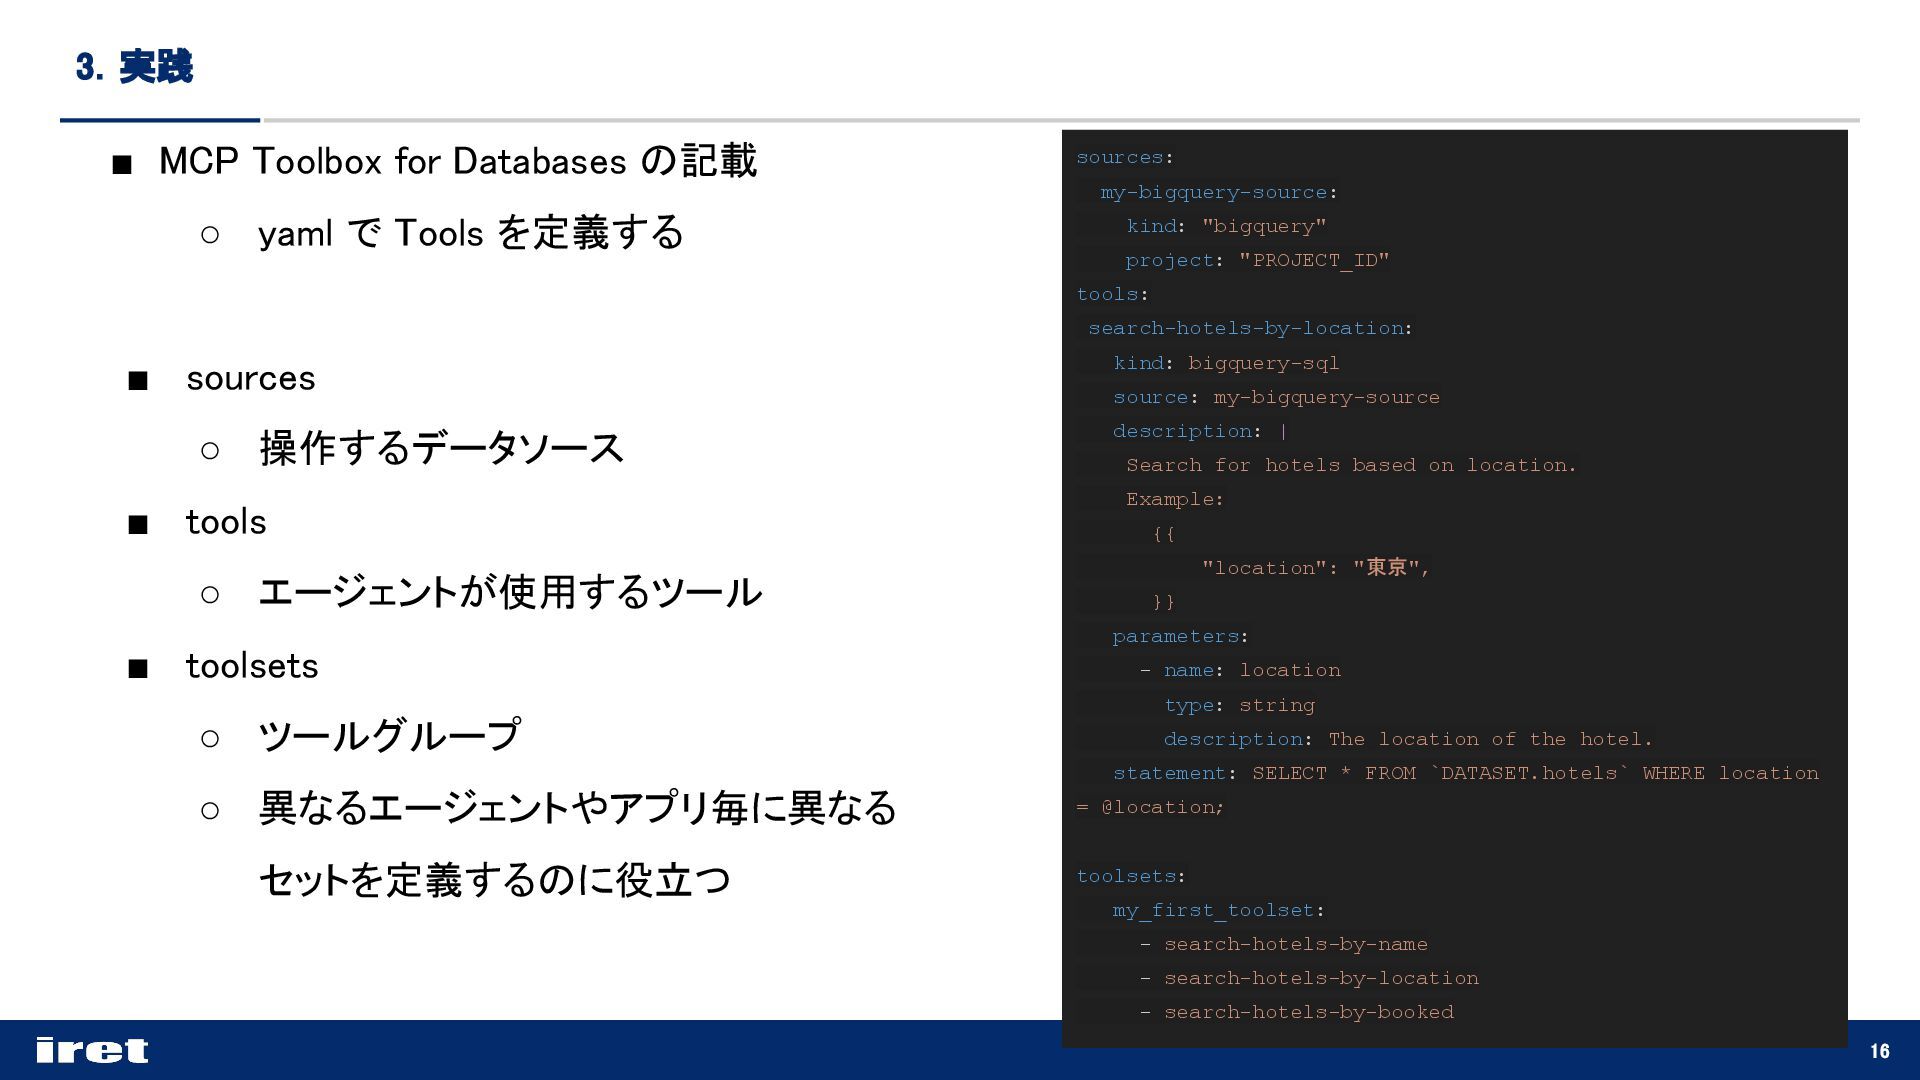Click 'search-hotels-by-location:' tool definition line

(x=1250, y=328)
